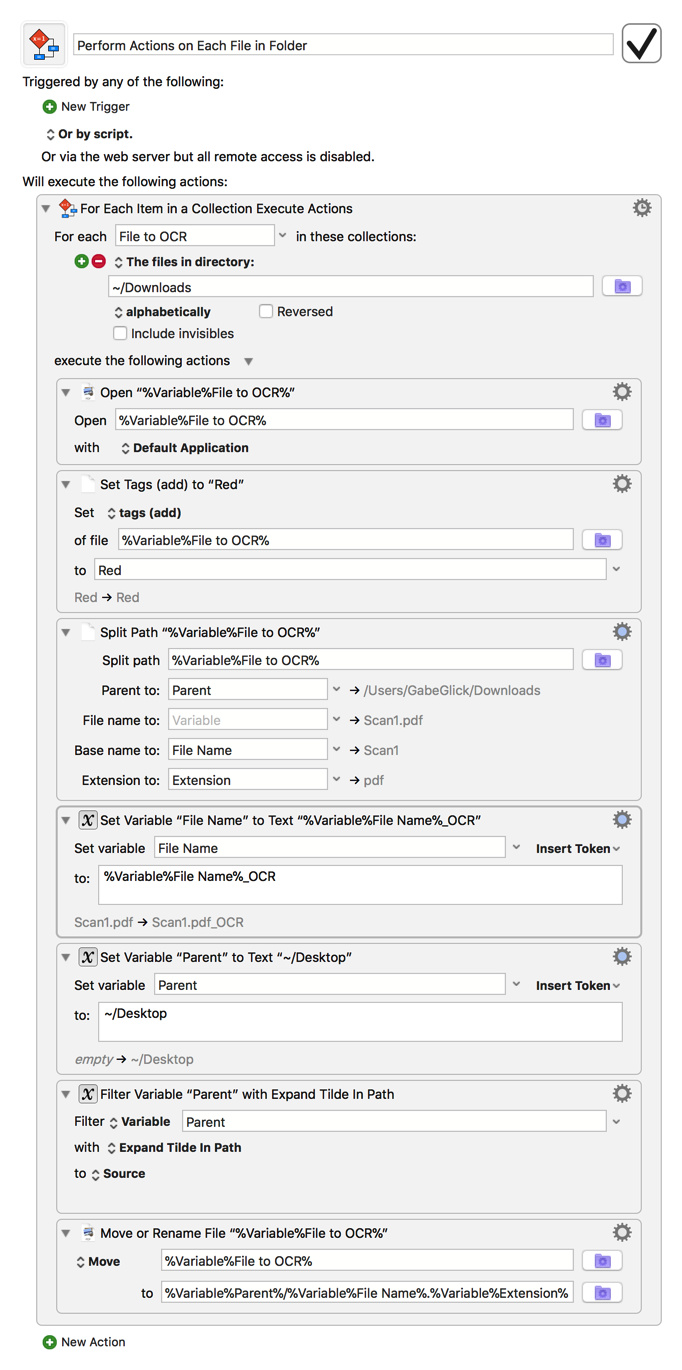The height and width of the screenshot is (1370, 682).
Task: Click the Move or Rename action's file icon
Action: 88,1234
